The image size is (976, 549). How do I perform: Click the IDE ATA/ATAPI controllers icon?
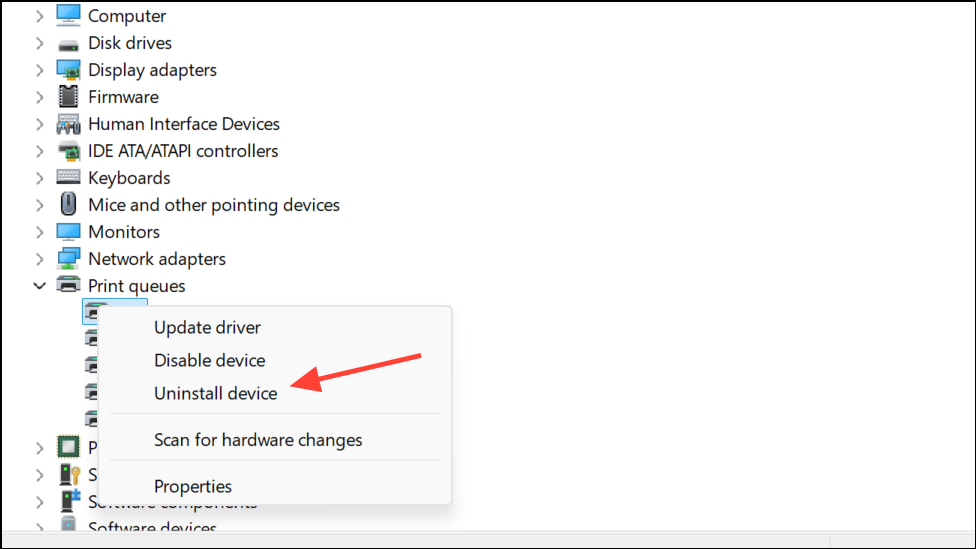(68, 151)
